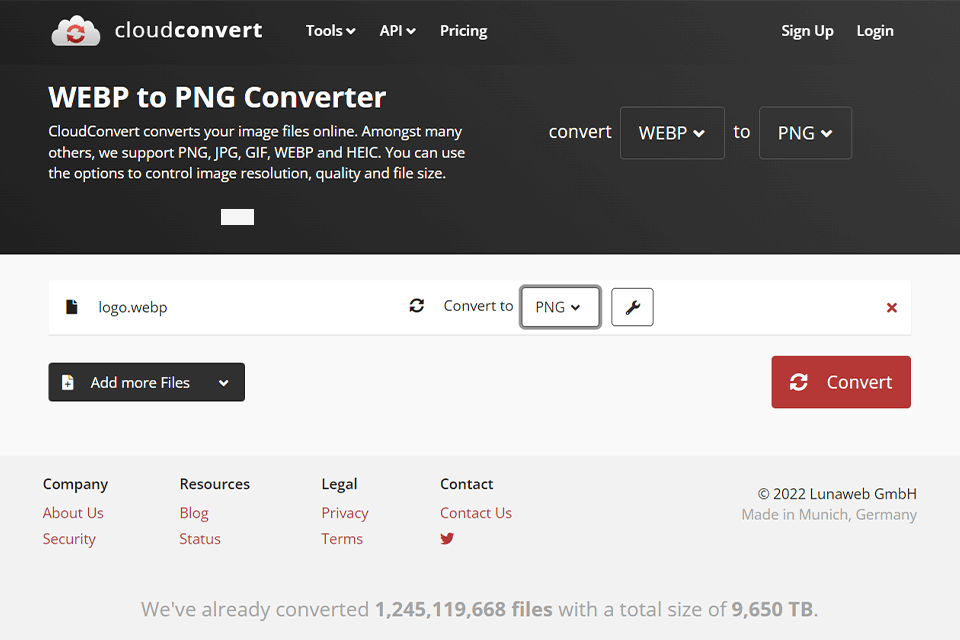Screen dimensions: 960x640
Task: Click the 9,650 TB total size text
Action: [772, 609]
